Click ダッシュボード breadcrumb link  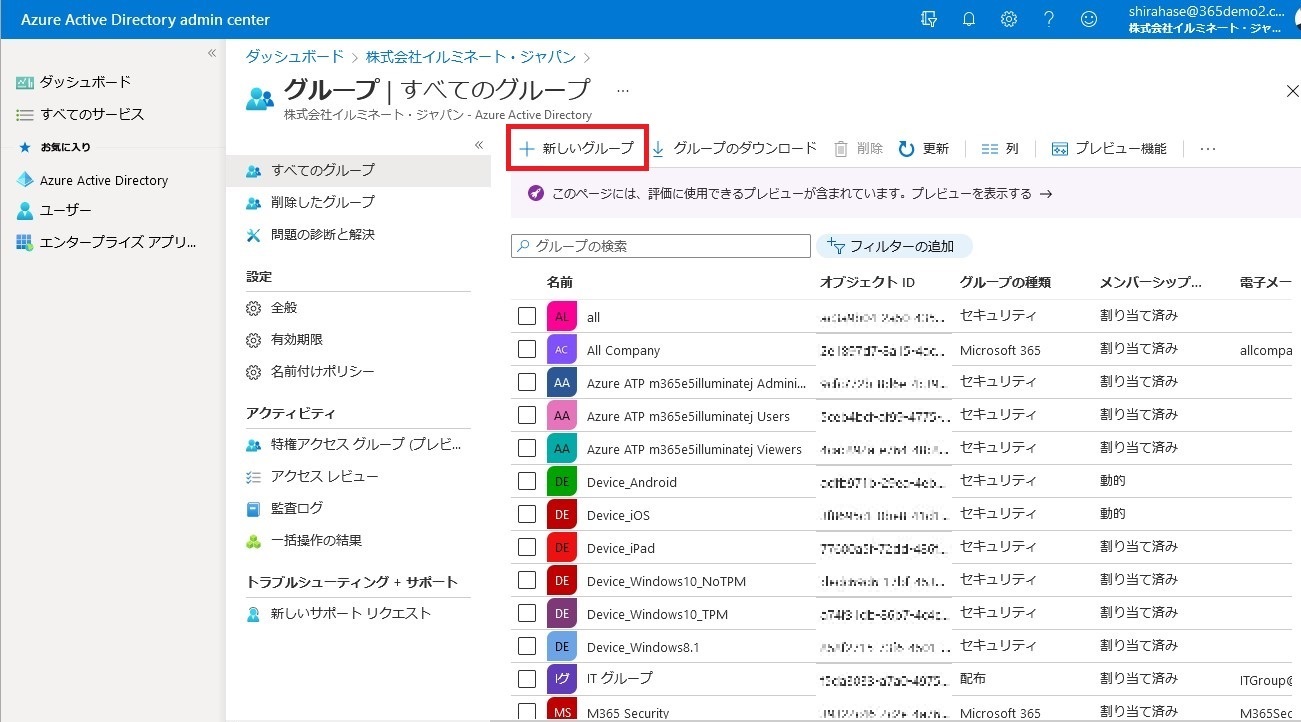[295, 57]
